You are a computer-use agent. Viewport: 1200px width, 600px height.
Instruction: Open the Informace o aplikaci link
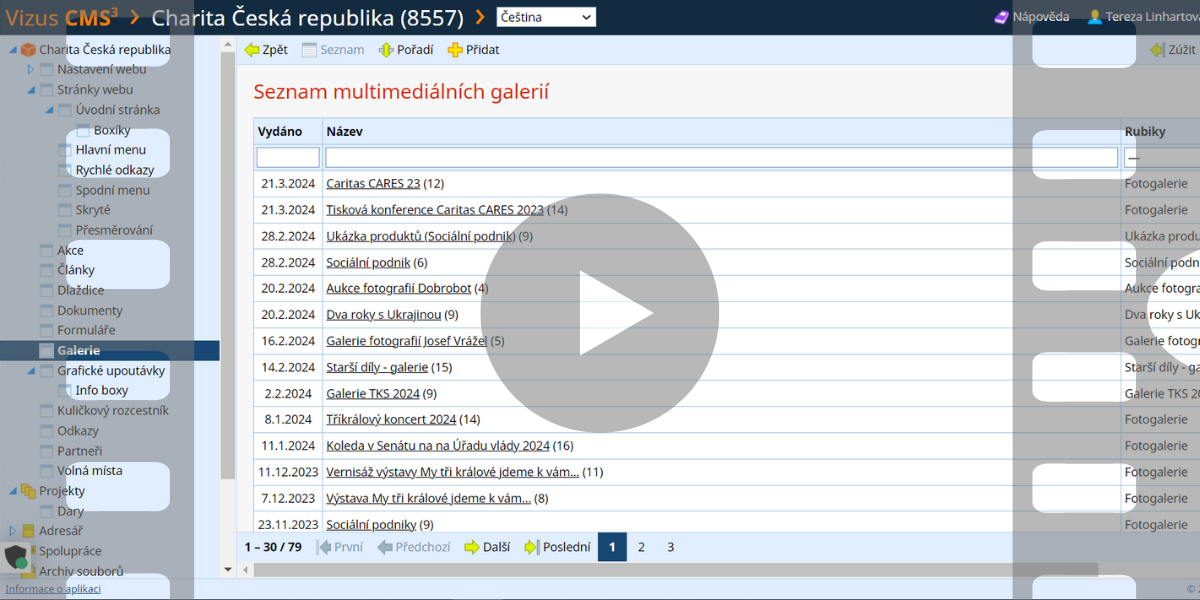(x=53, y=589)
